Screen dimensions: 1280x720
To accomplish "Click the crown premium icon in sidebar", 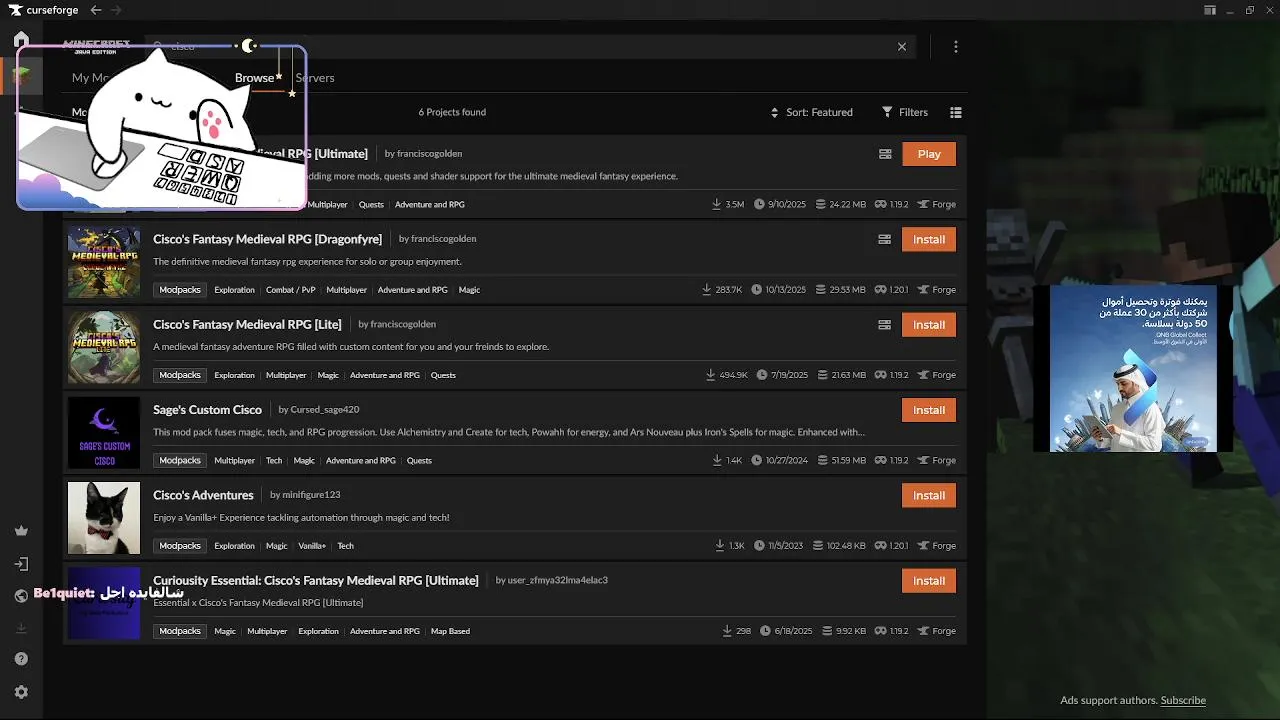I will (21, 531).
